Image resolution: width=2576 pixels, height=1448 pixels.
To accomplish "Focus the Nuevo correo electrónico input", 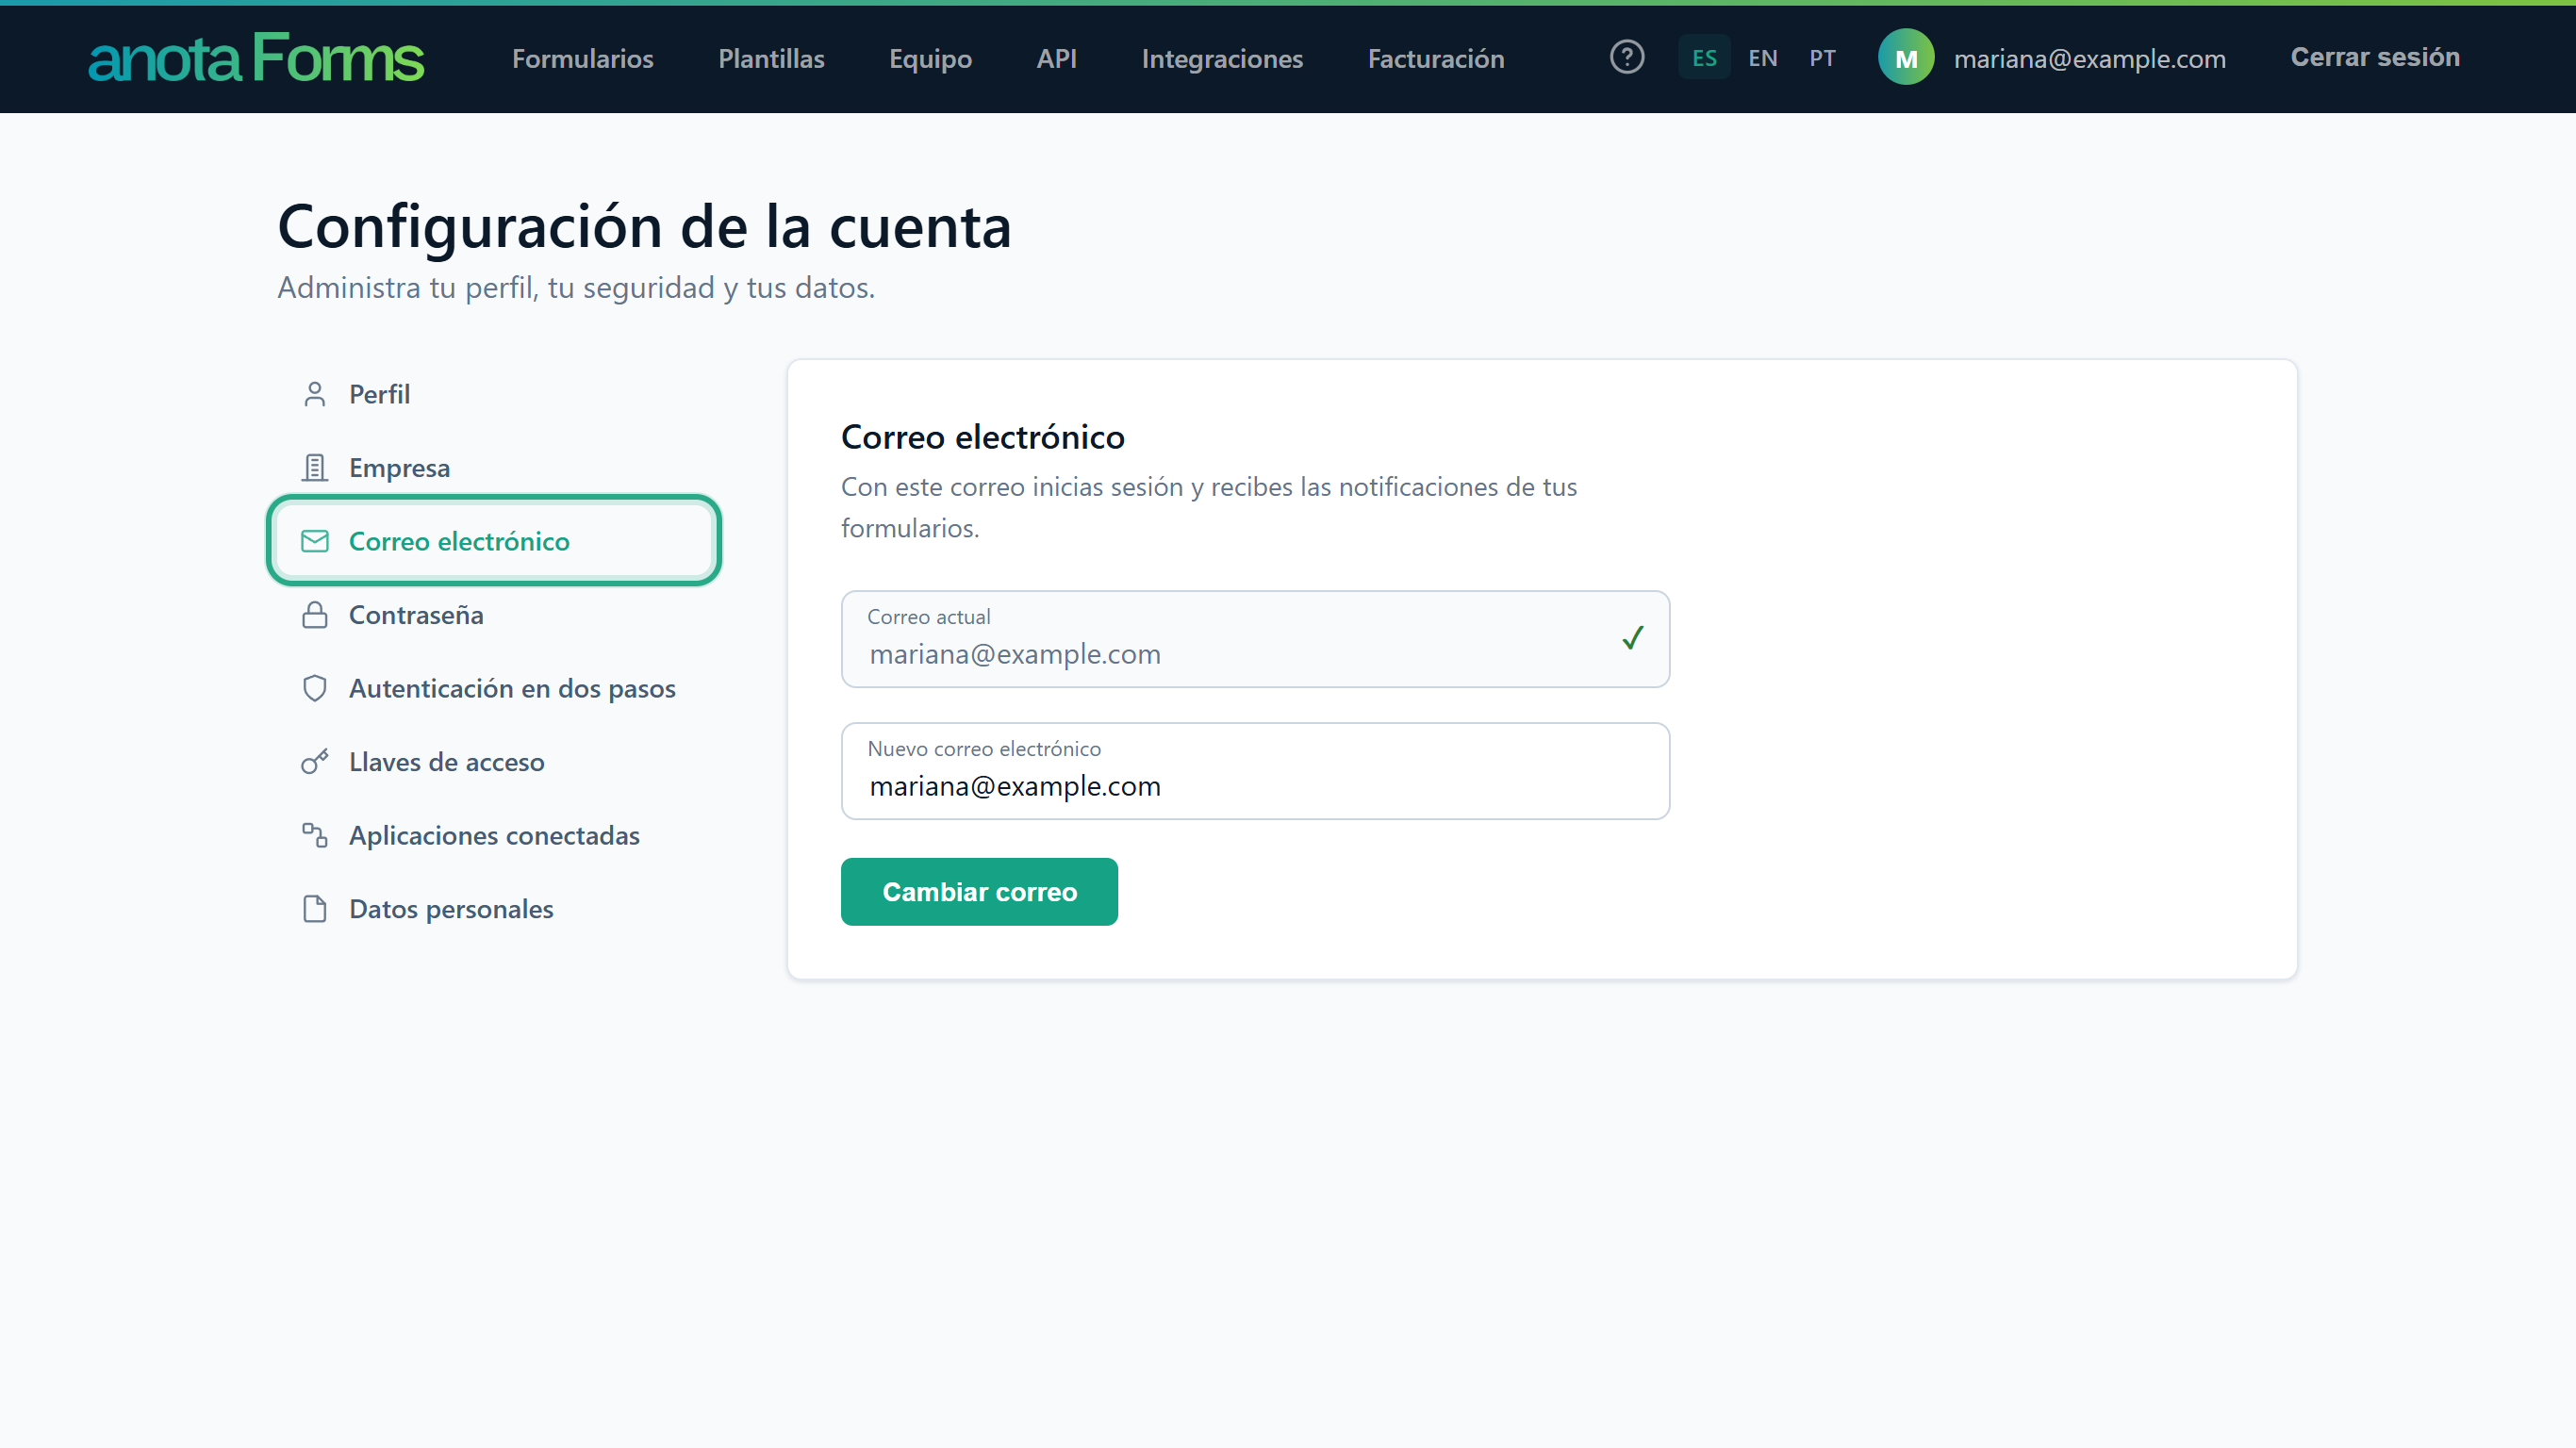I will point(1254,770).
